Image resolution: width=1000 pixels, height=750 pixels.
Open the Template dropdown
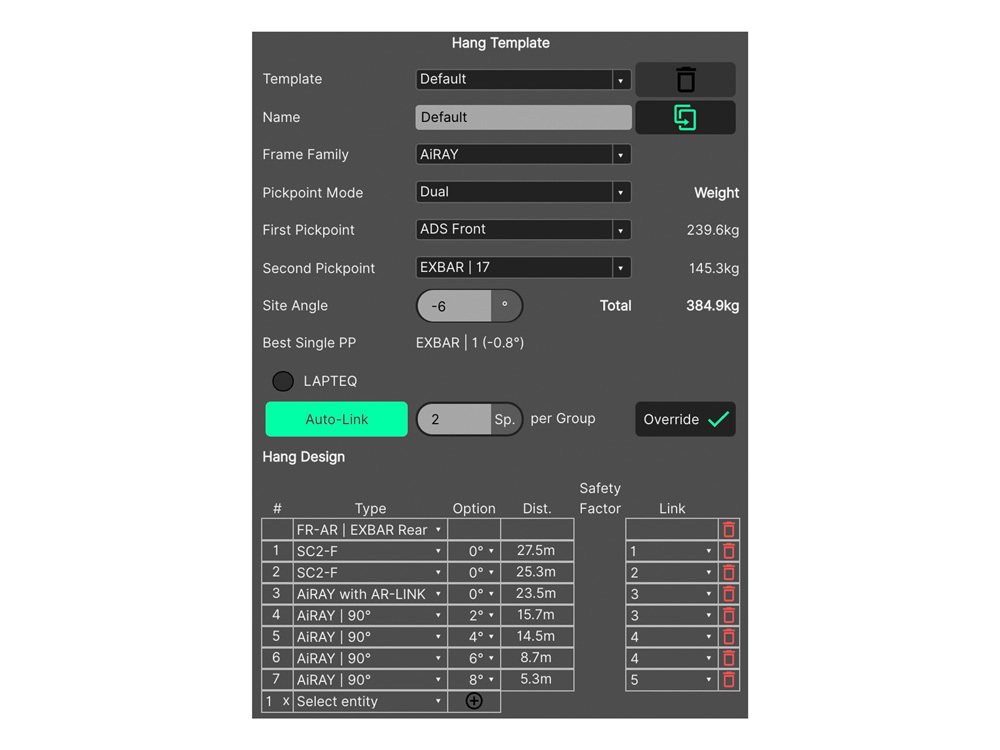pyautogui.click(x=523, y=79)
